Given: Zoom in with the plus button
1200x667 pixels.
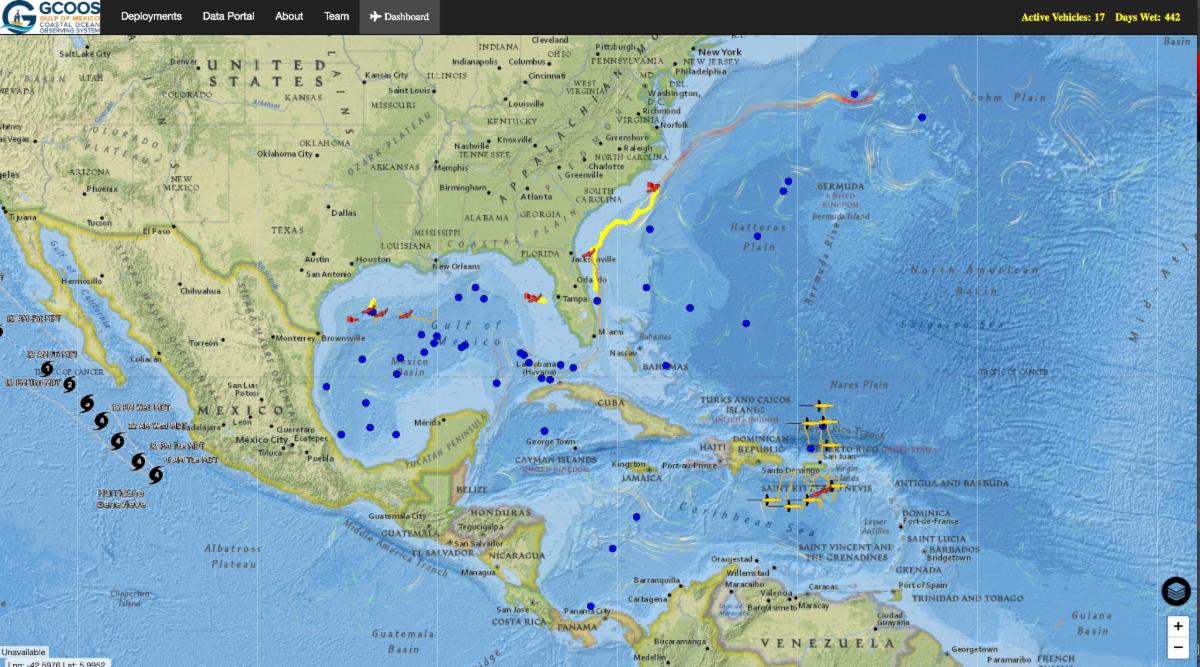Looking at the screenshot, I should 1179,626.
